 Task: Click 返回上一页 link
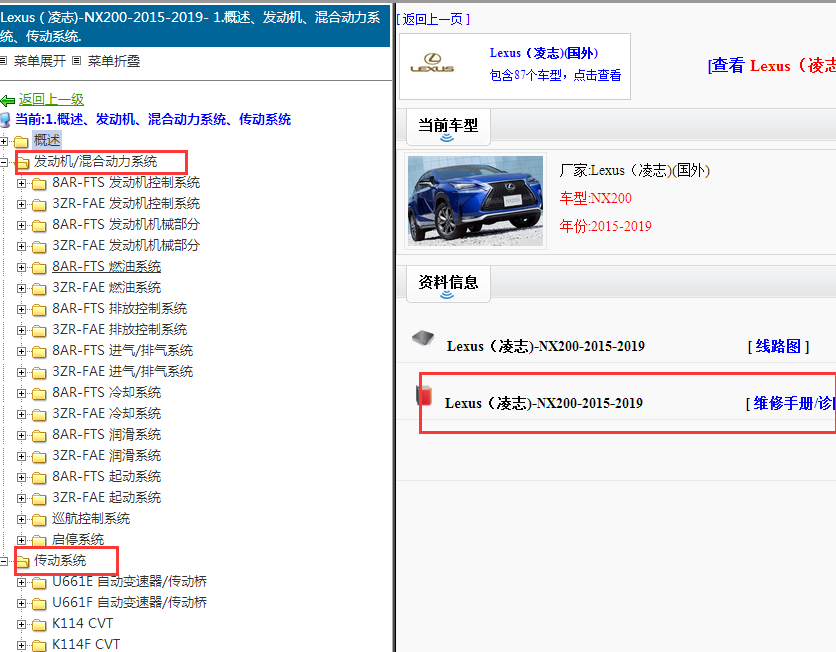pos(433,20)
